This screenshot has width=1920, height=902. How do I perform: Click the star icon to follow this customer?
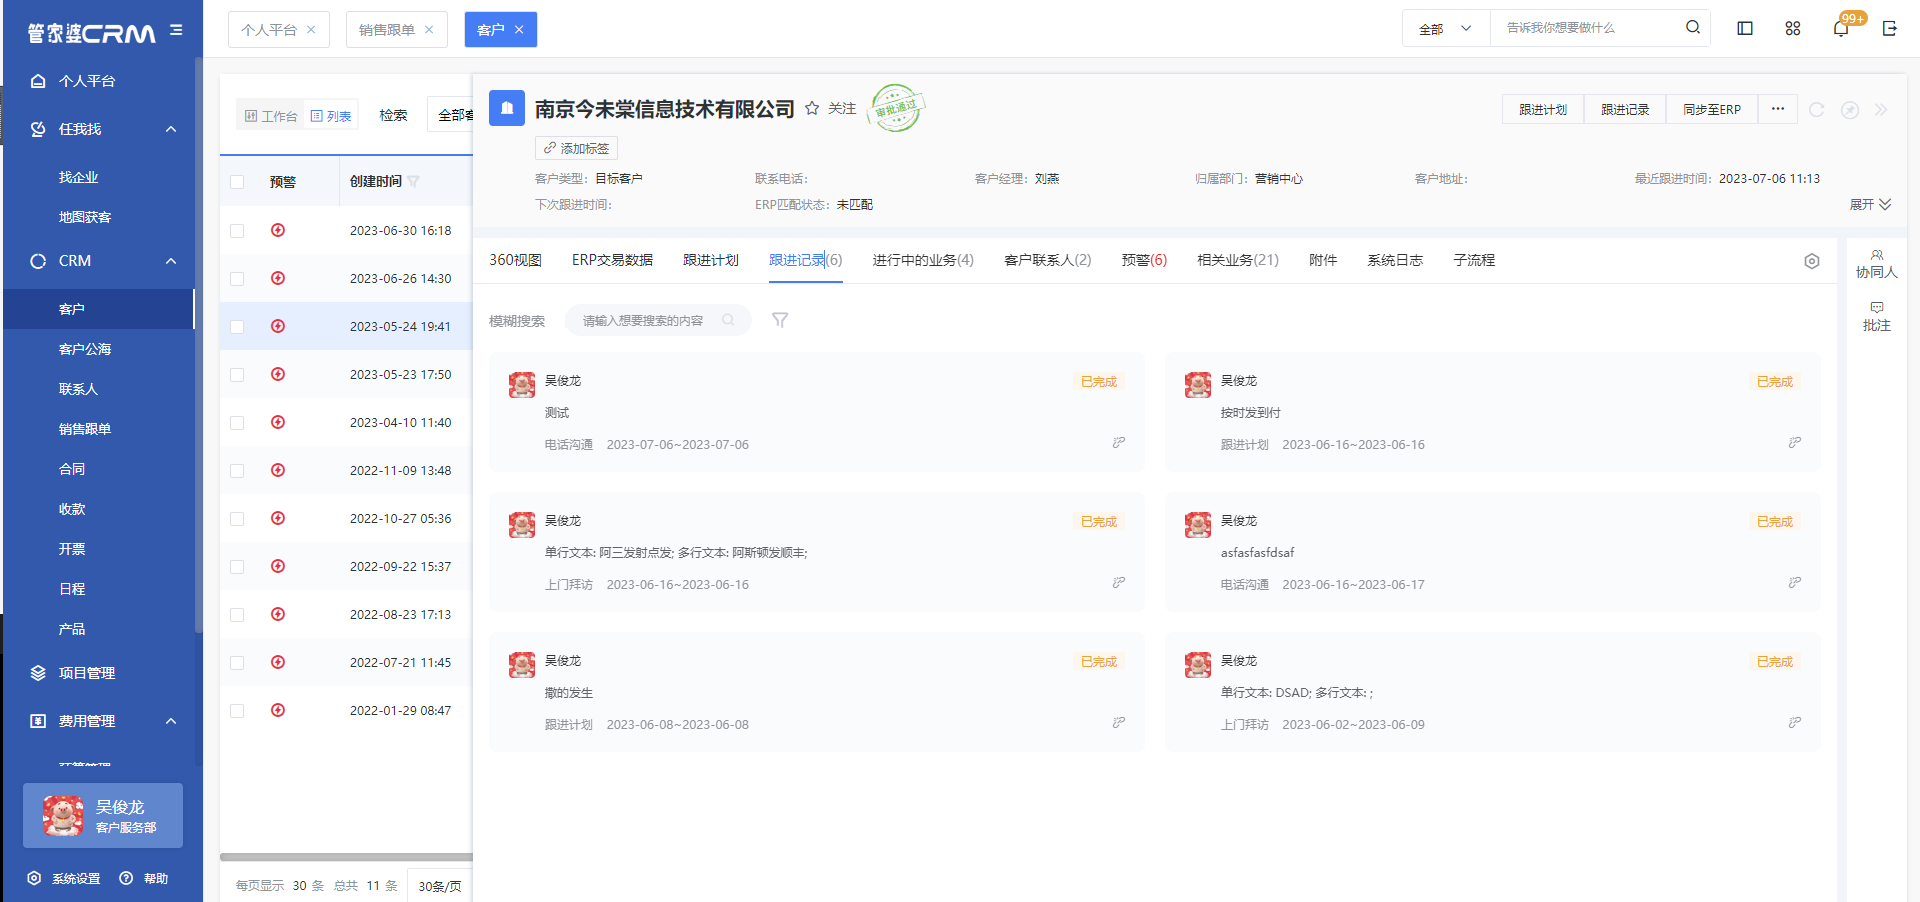coord(812,108)
